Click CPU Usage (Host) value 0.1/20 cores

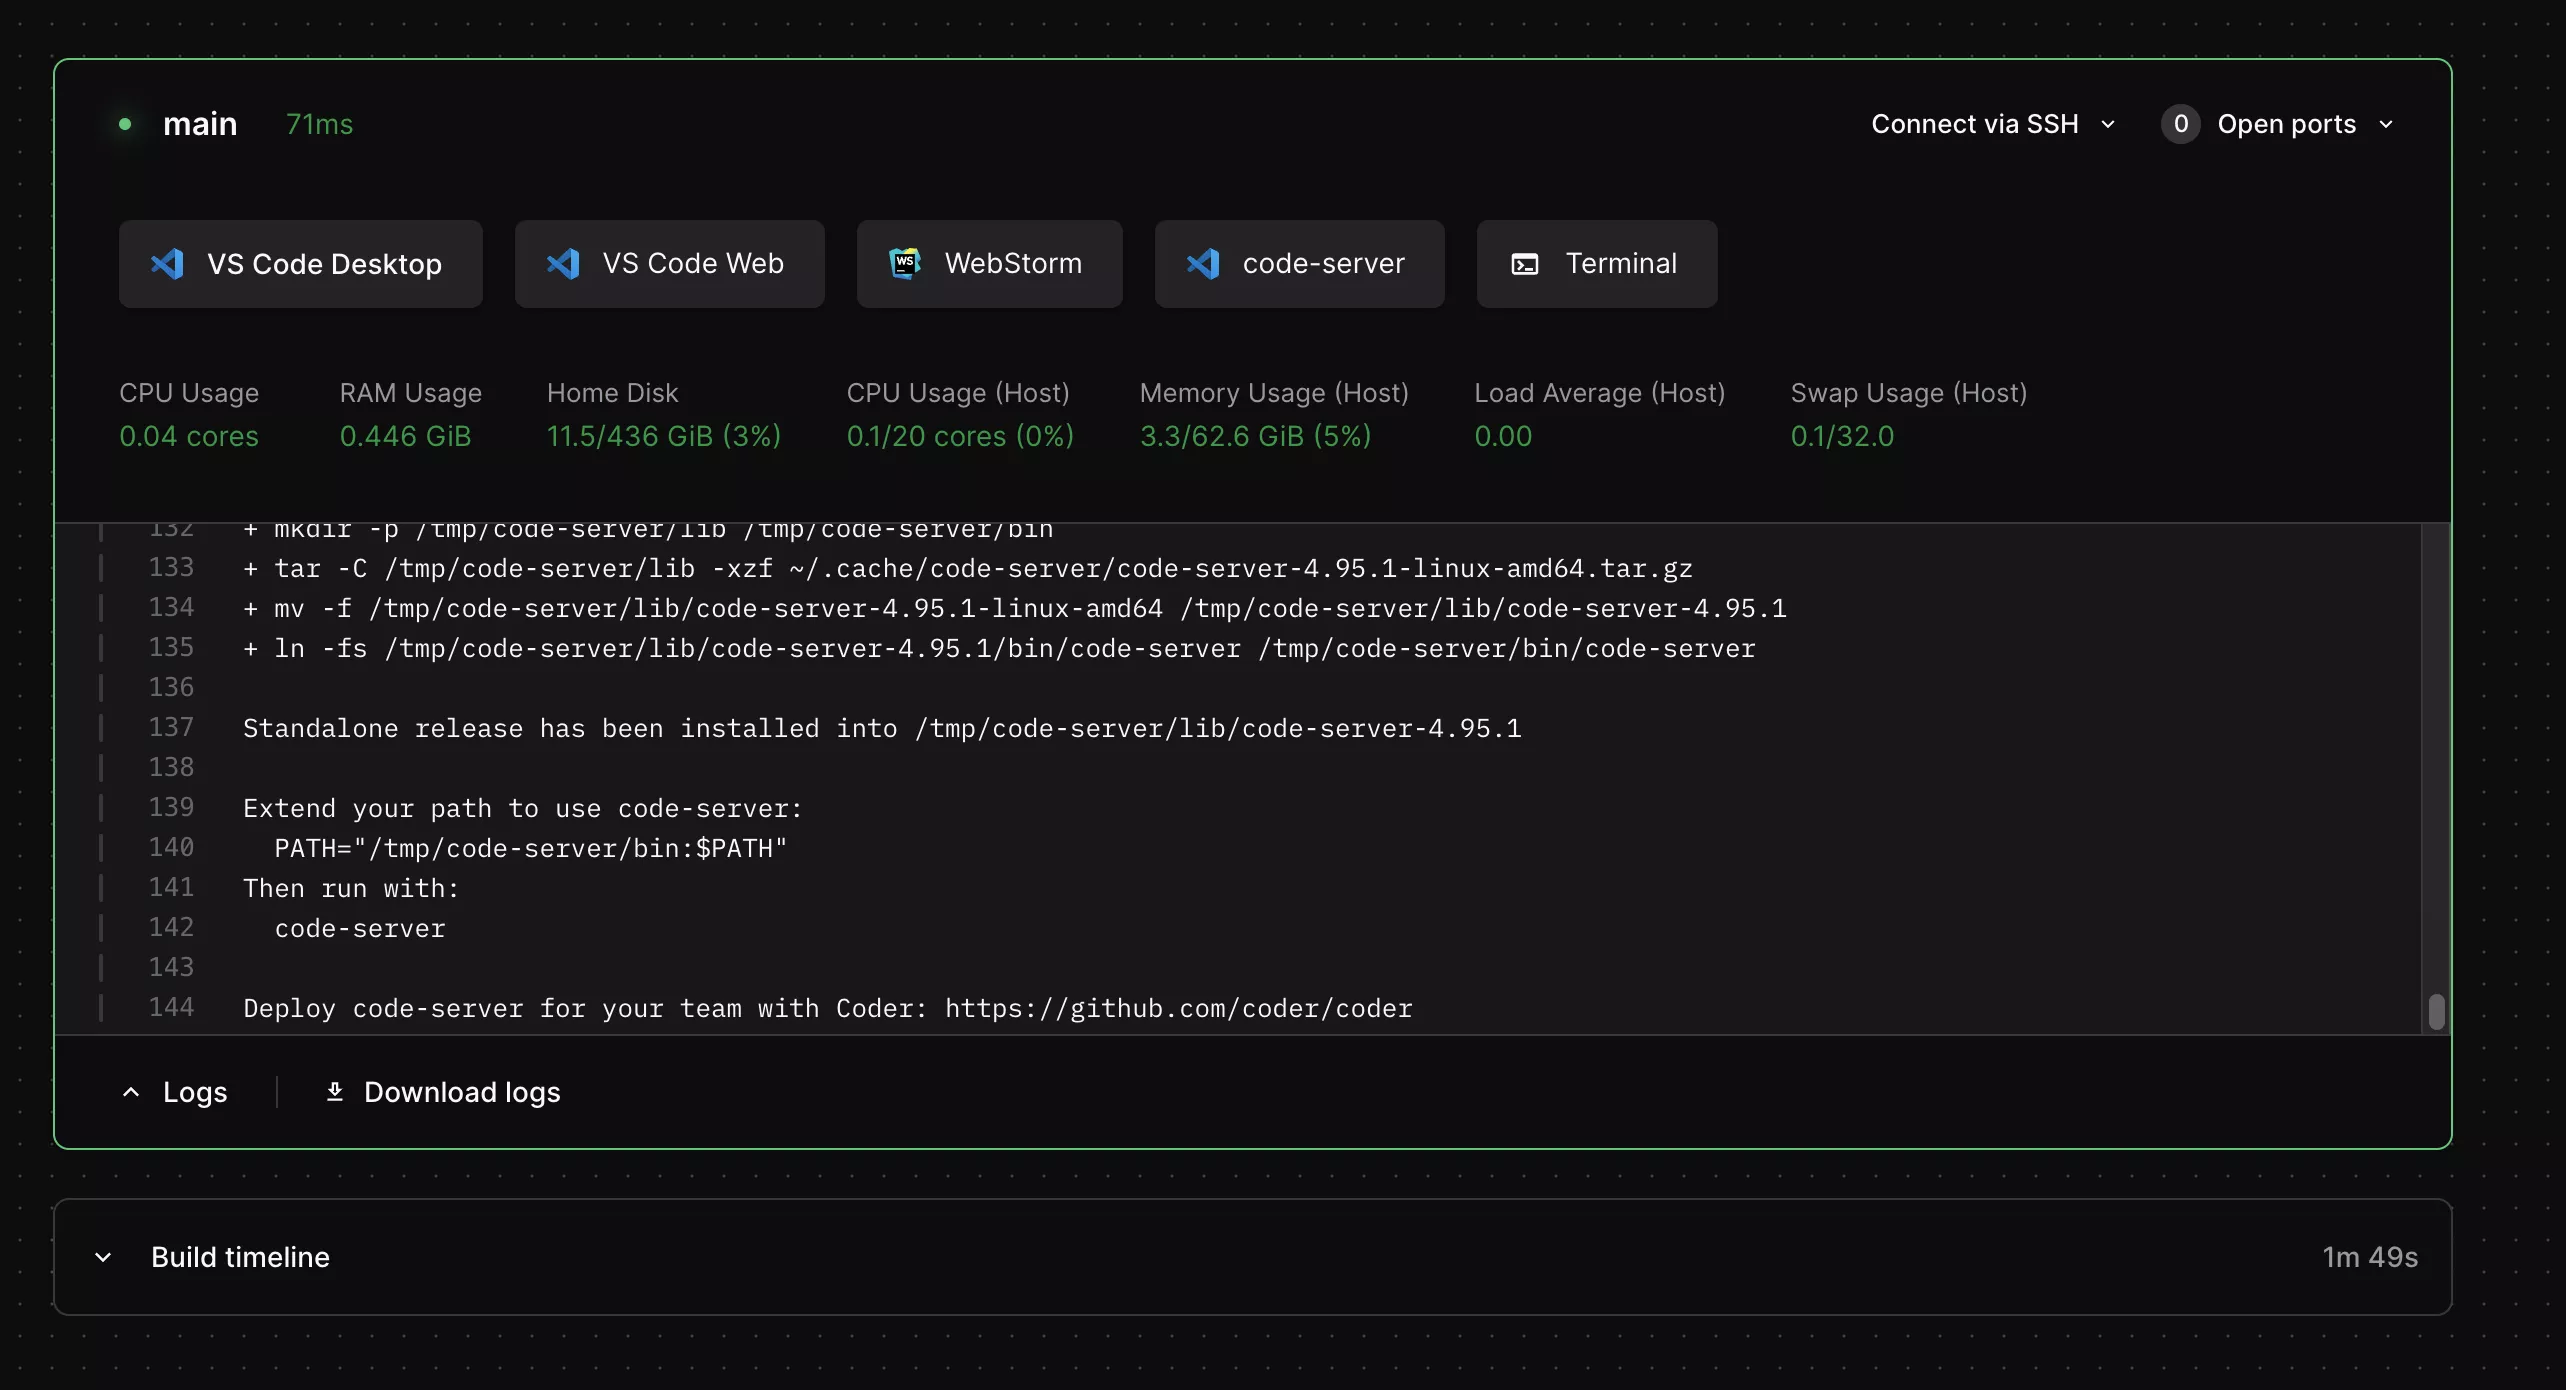pos(960,436)
